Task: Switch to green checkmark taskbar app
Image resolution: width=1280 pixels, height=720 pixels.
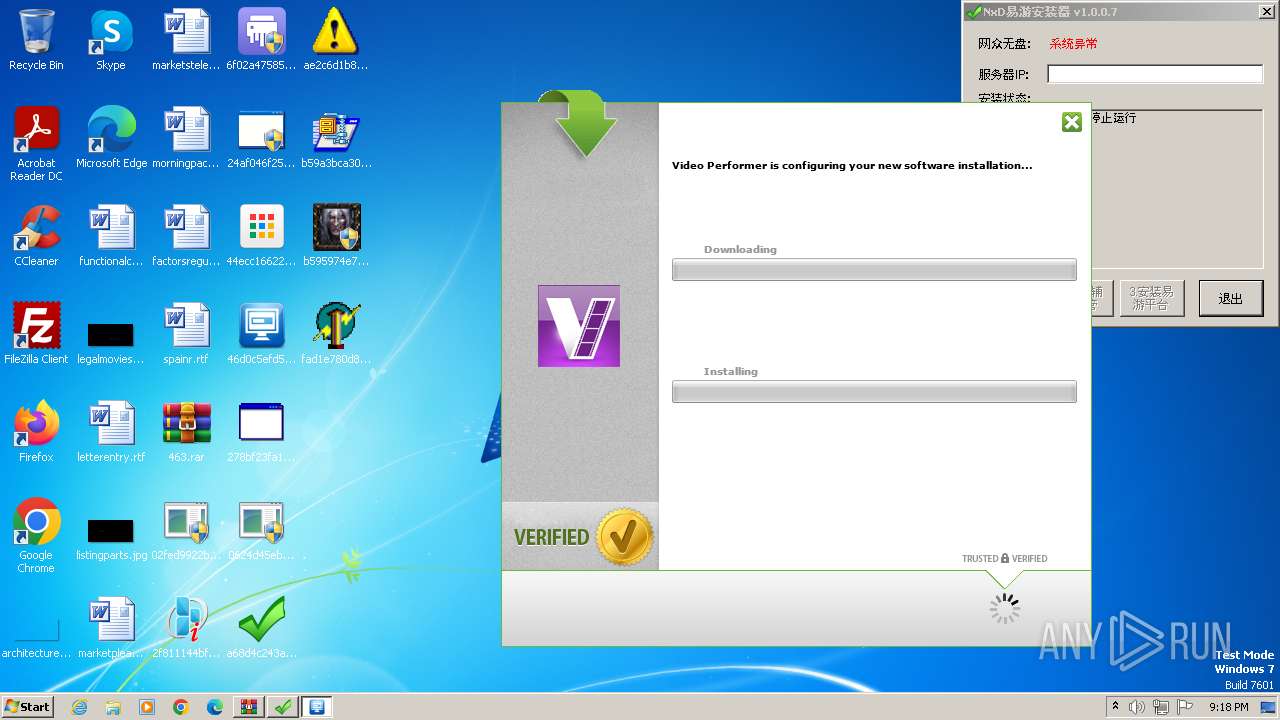Action: 283,707
